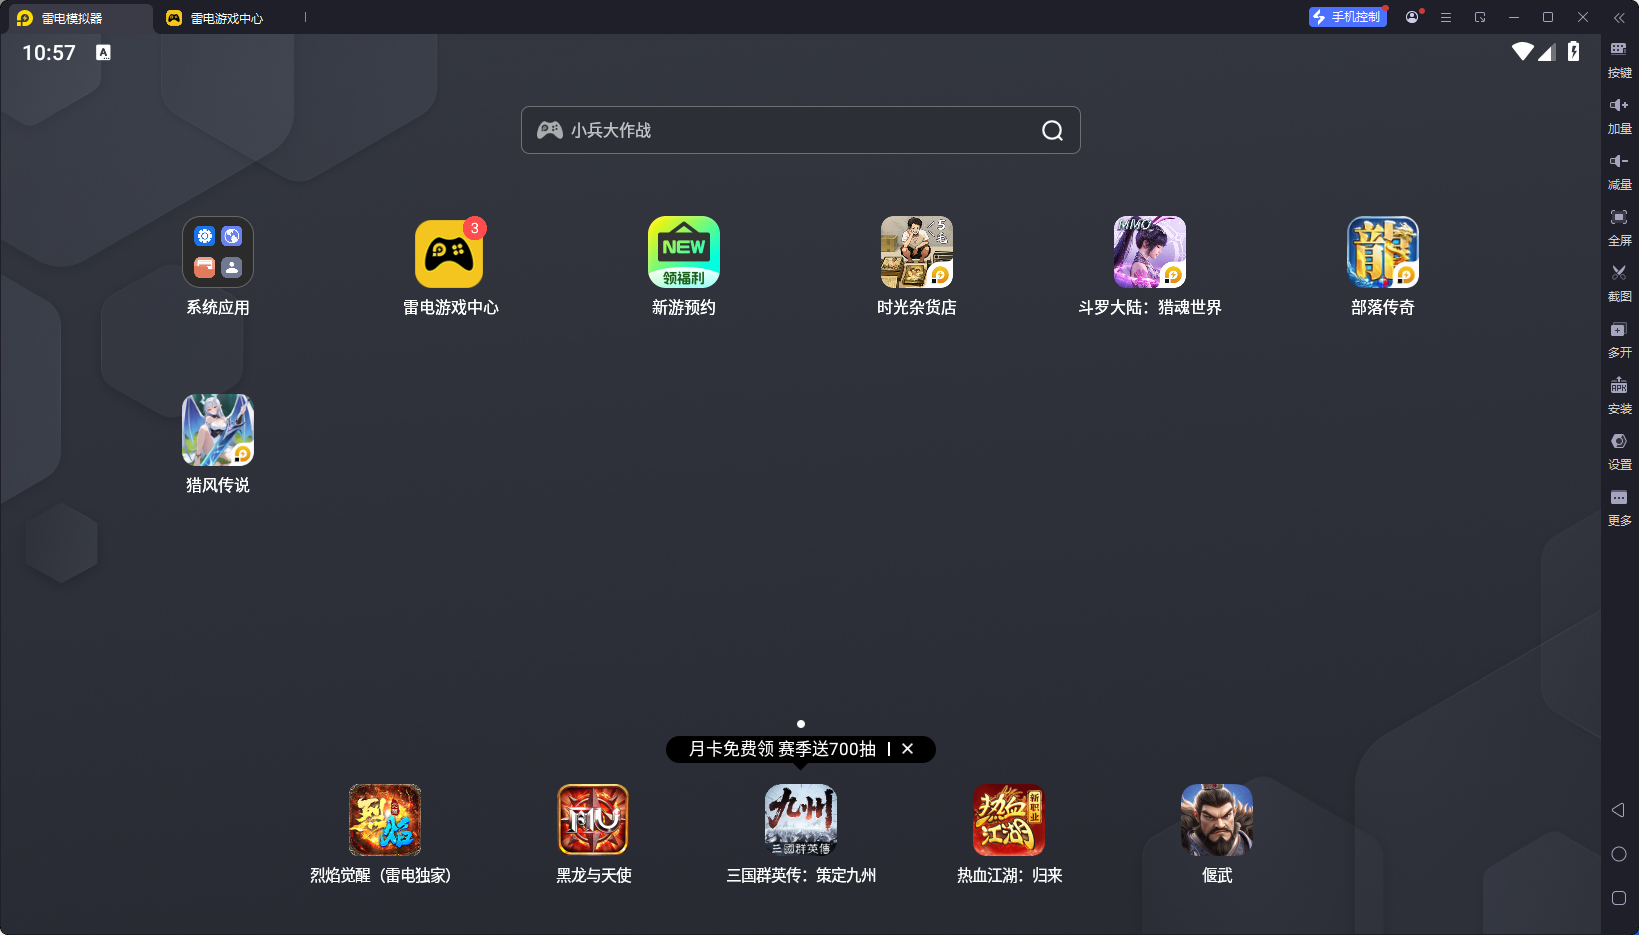The height and width of the screenshot is (935, 1639).
Task: Dismiss the 月卡免费领 promotion bubble
Action: 907,749
